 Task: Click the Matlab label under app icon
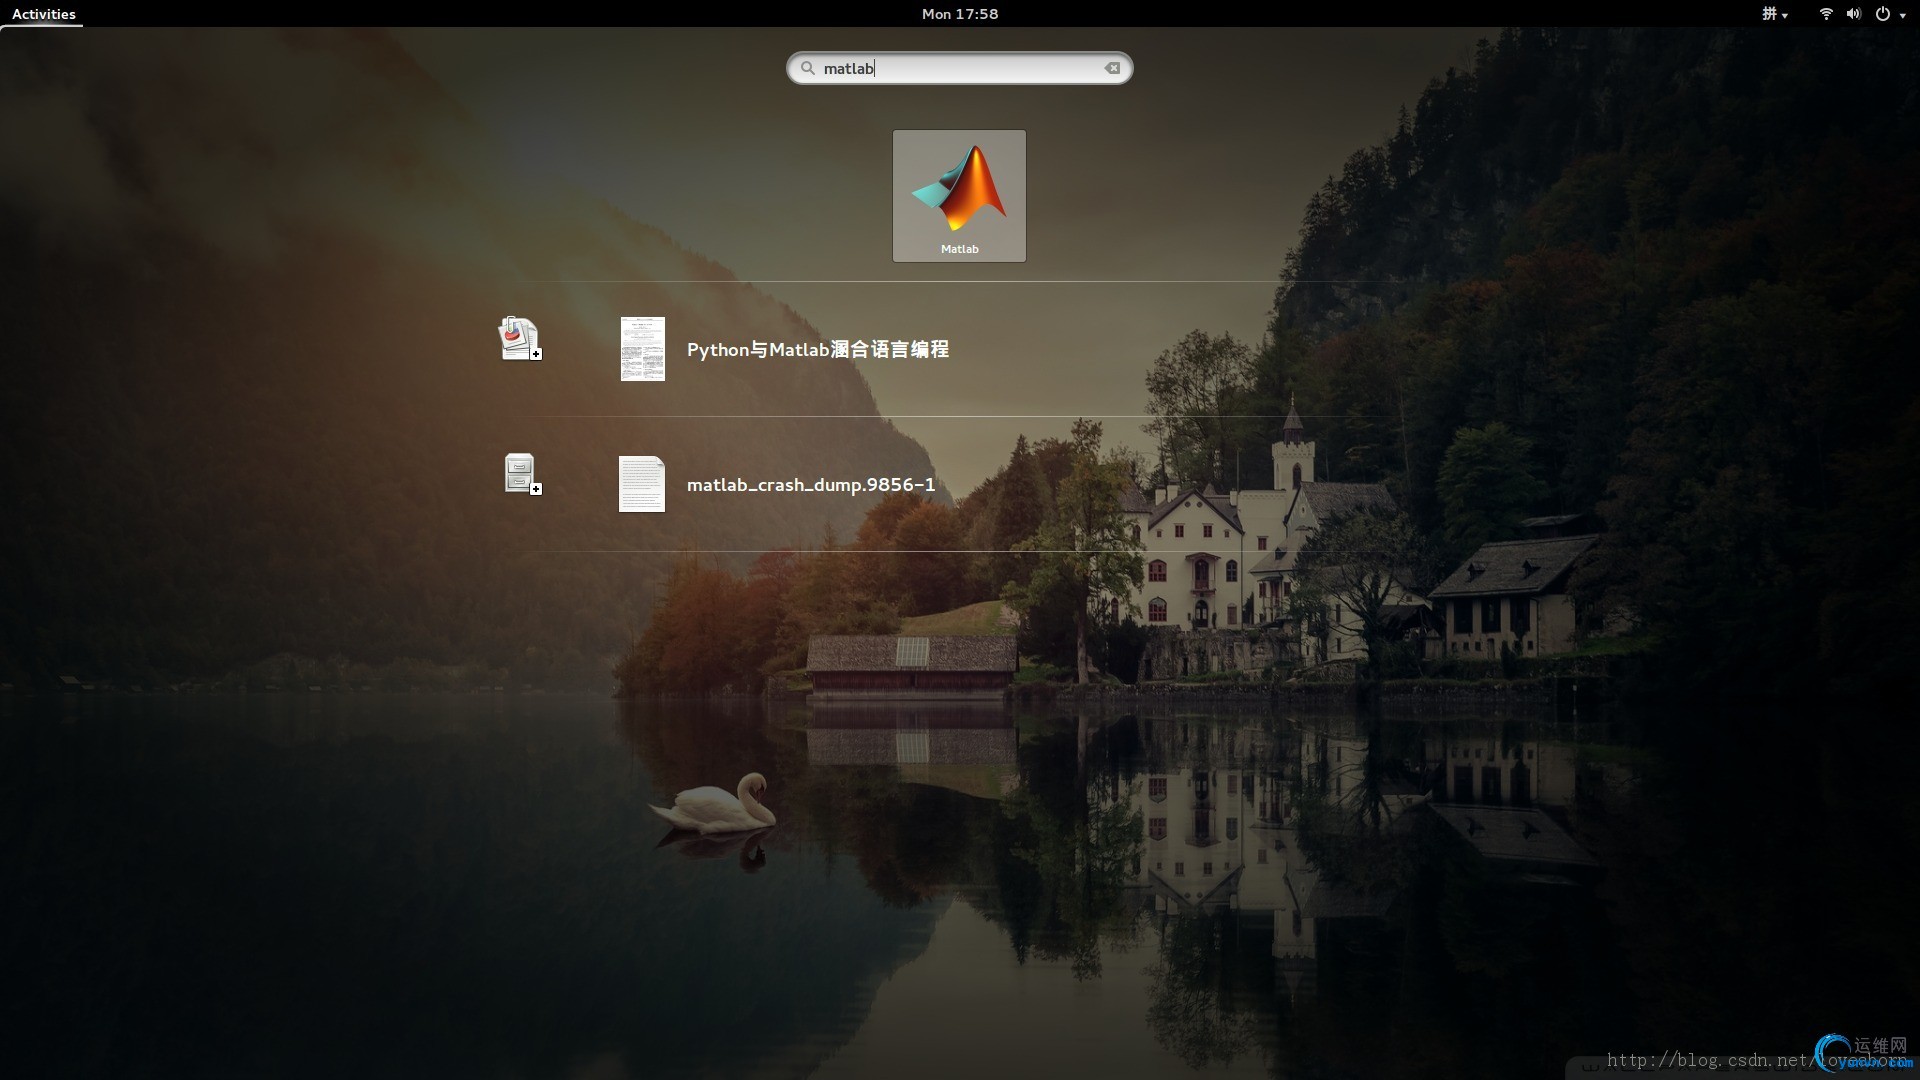[959, 249]
